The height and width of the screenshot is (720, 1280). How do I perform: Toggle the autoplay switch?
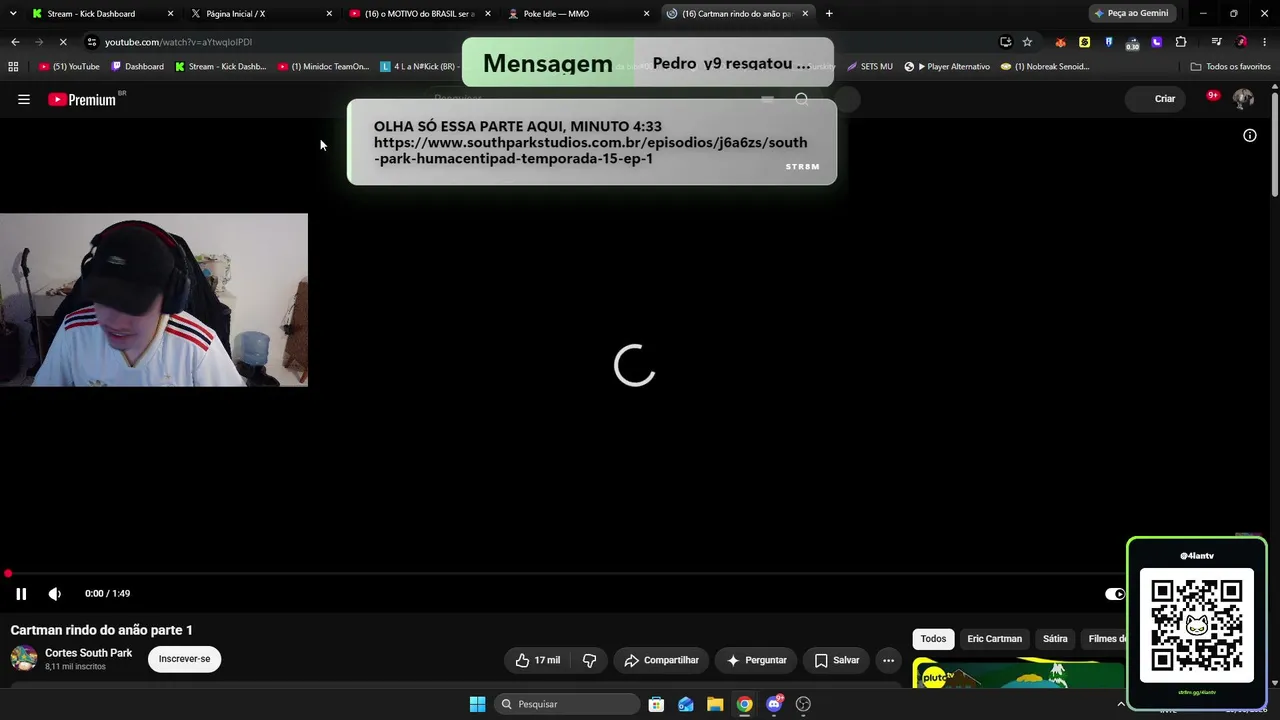(x=1115, y=594)
